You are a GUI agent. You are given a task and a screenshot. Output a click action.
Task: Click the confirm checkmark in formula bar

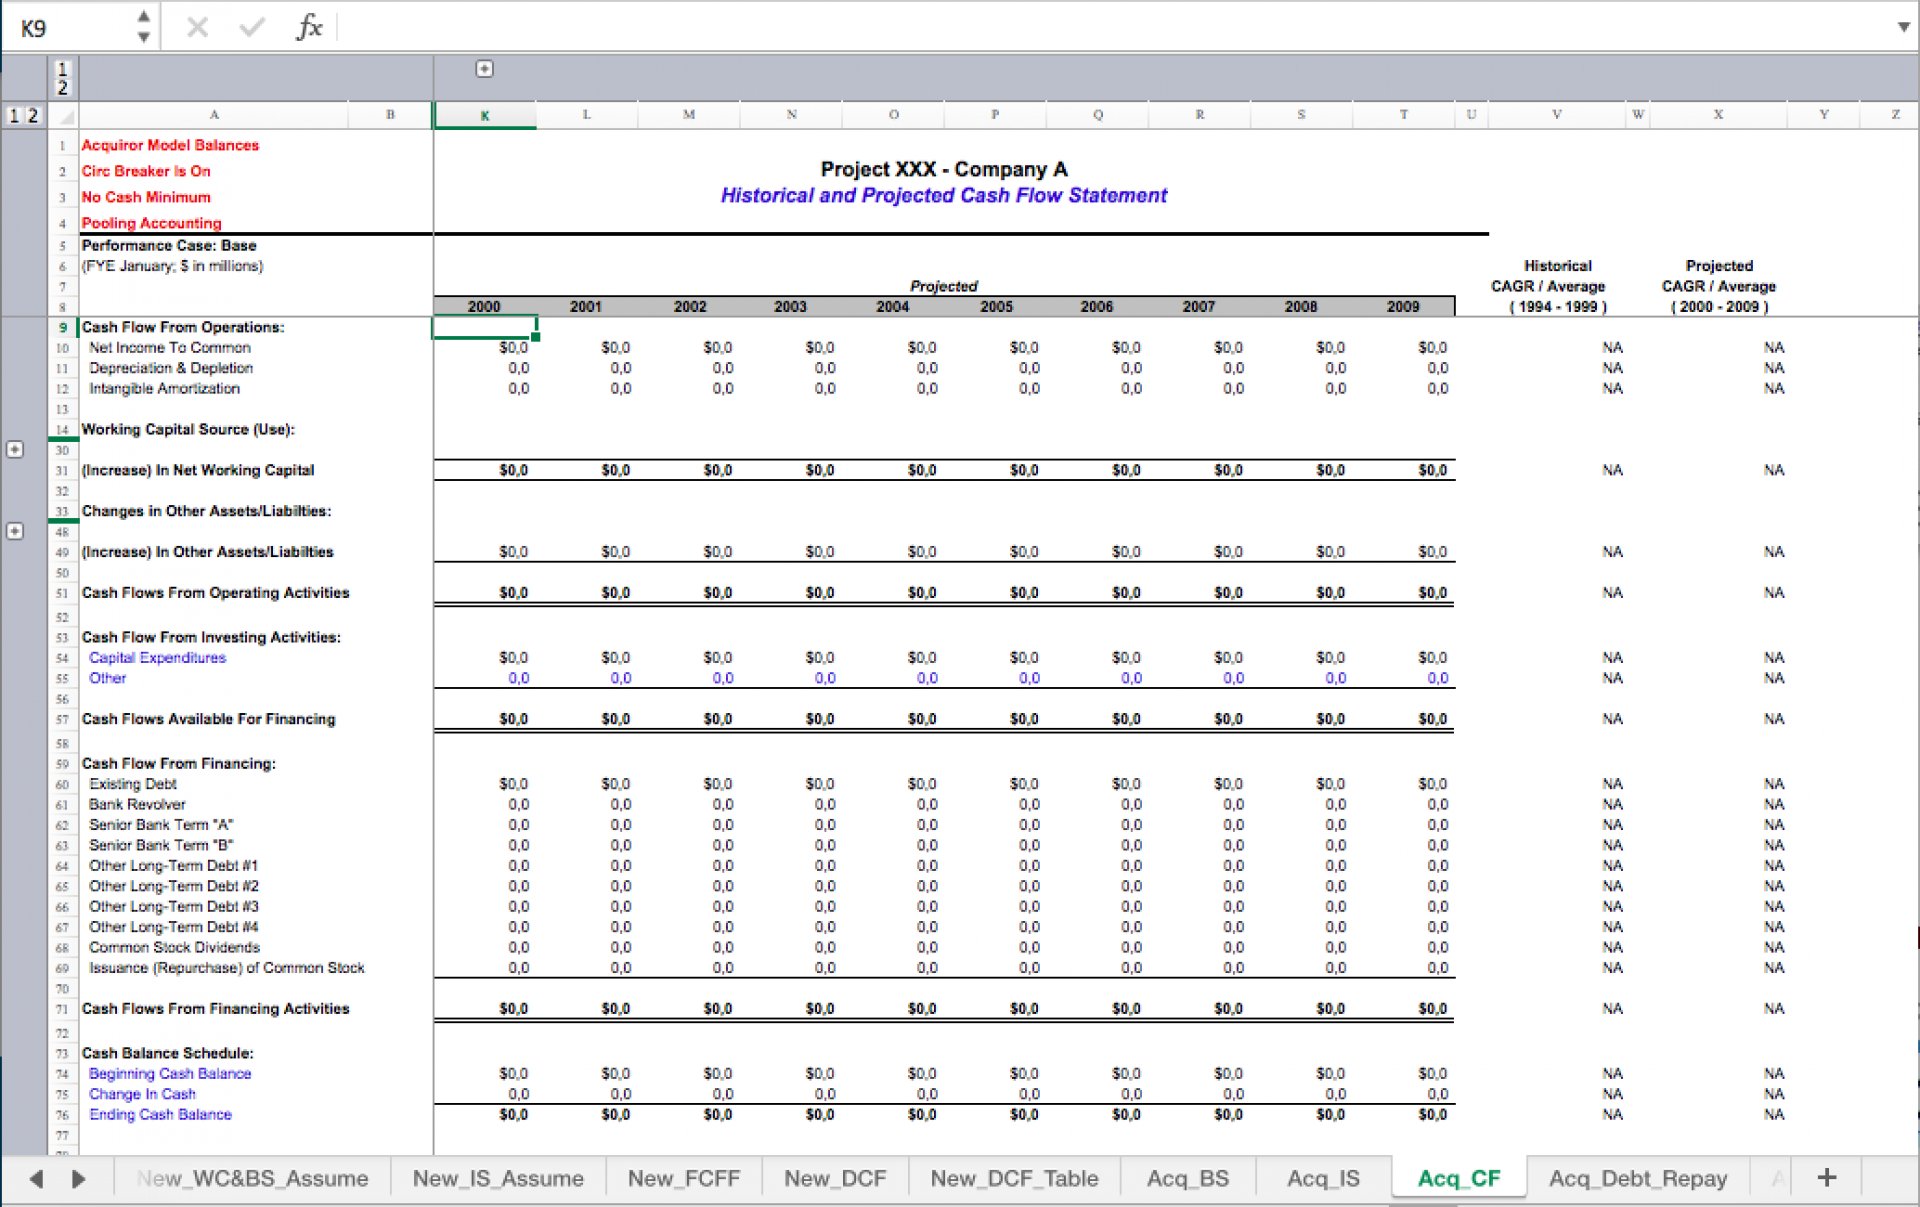coord(252,27)
